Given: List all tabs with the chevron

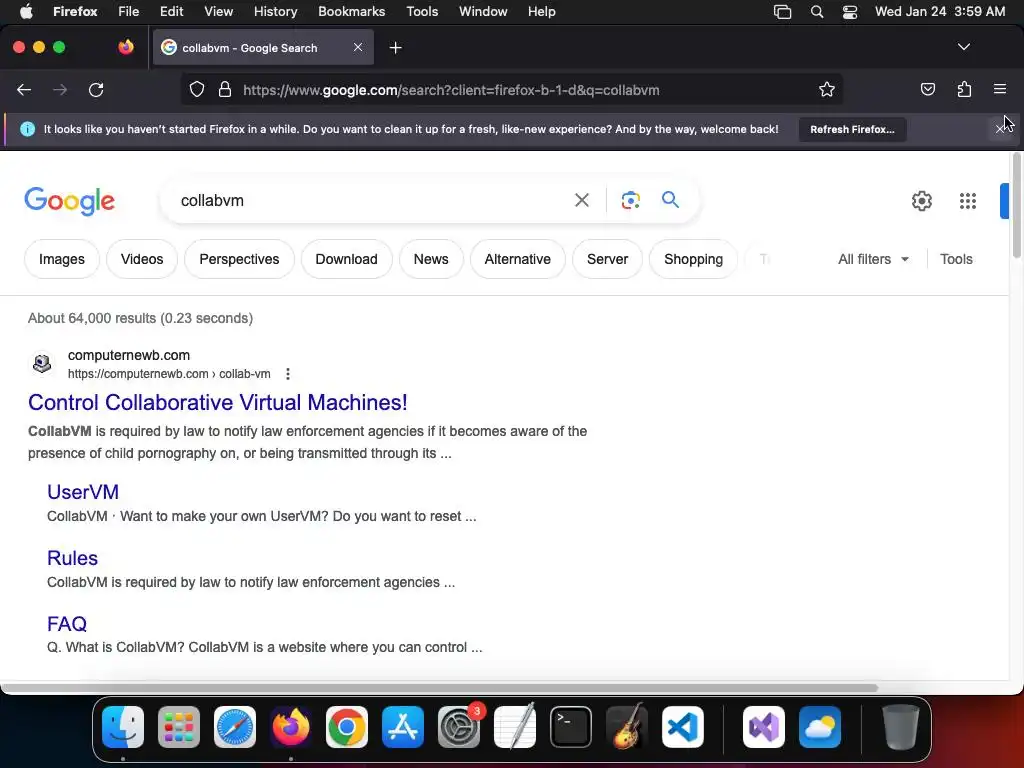Looking at the screenshot, I should pos(963,47).
